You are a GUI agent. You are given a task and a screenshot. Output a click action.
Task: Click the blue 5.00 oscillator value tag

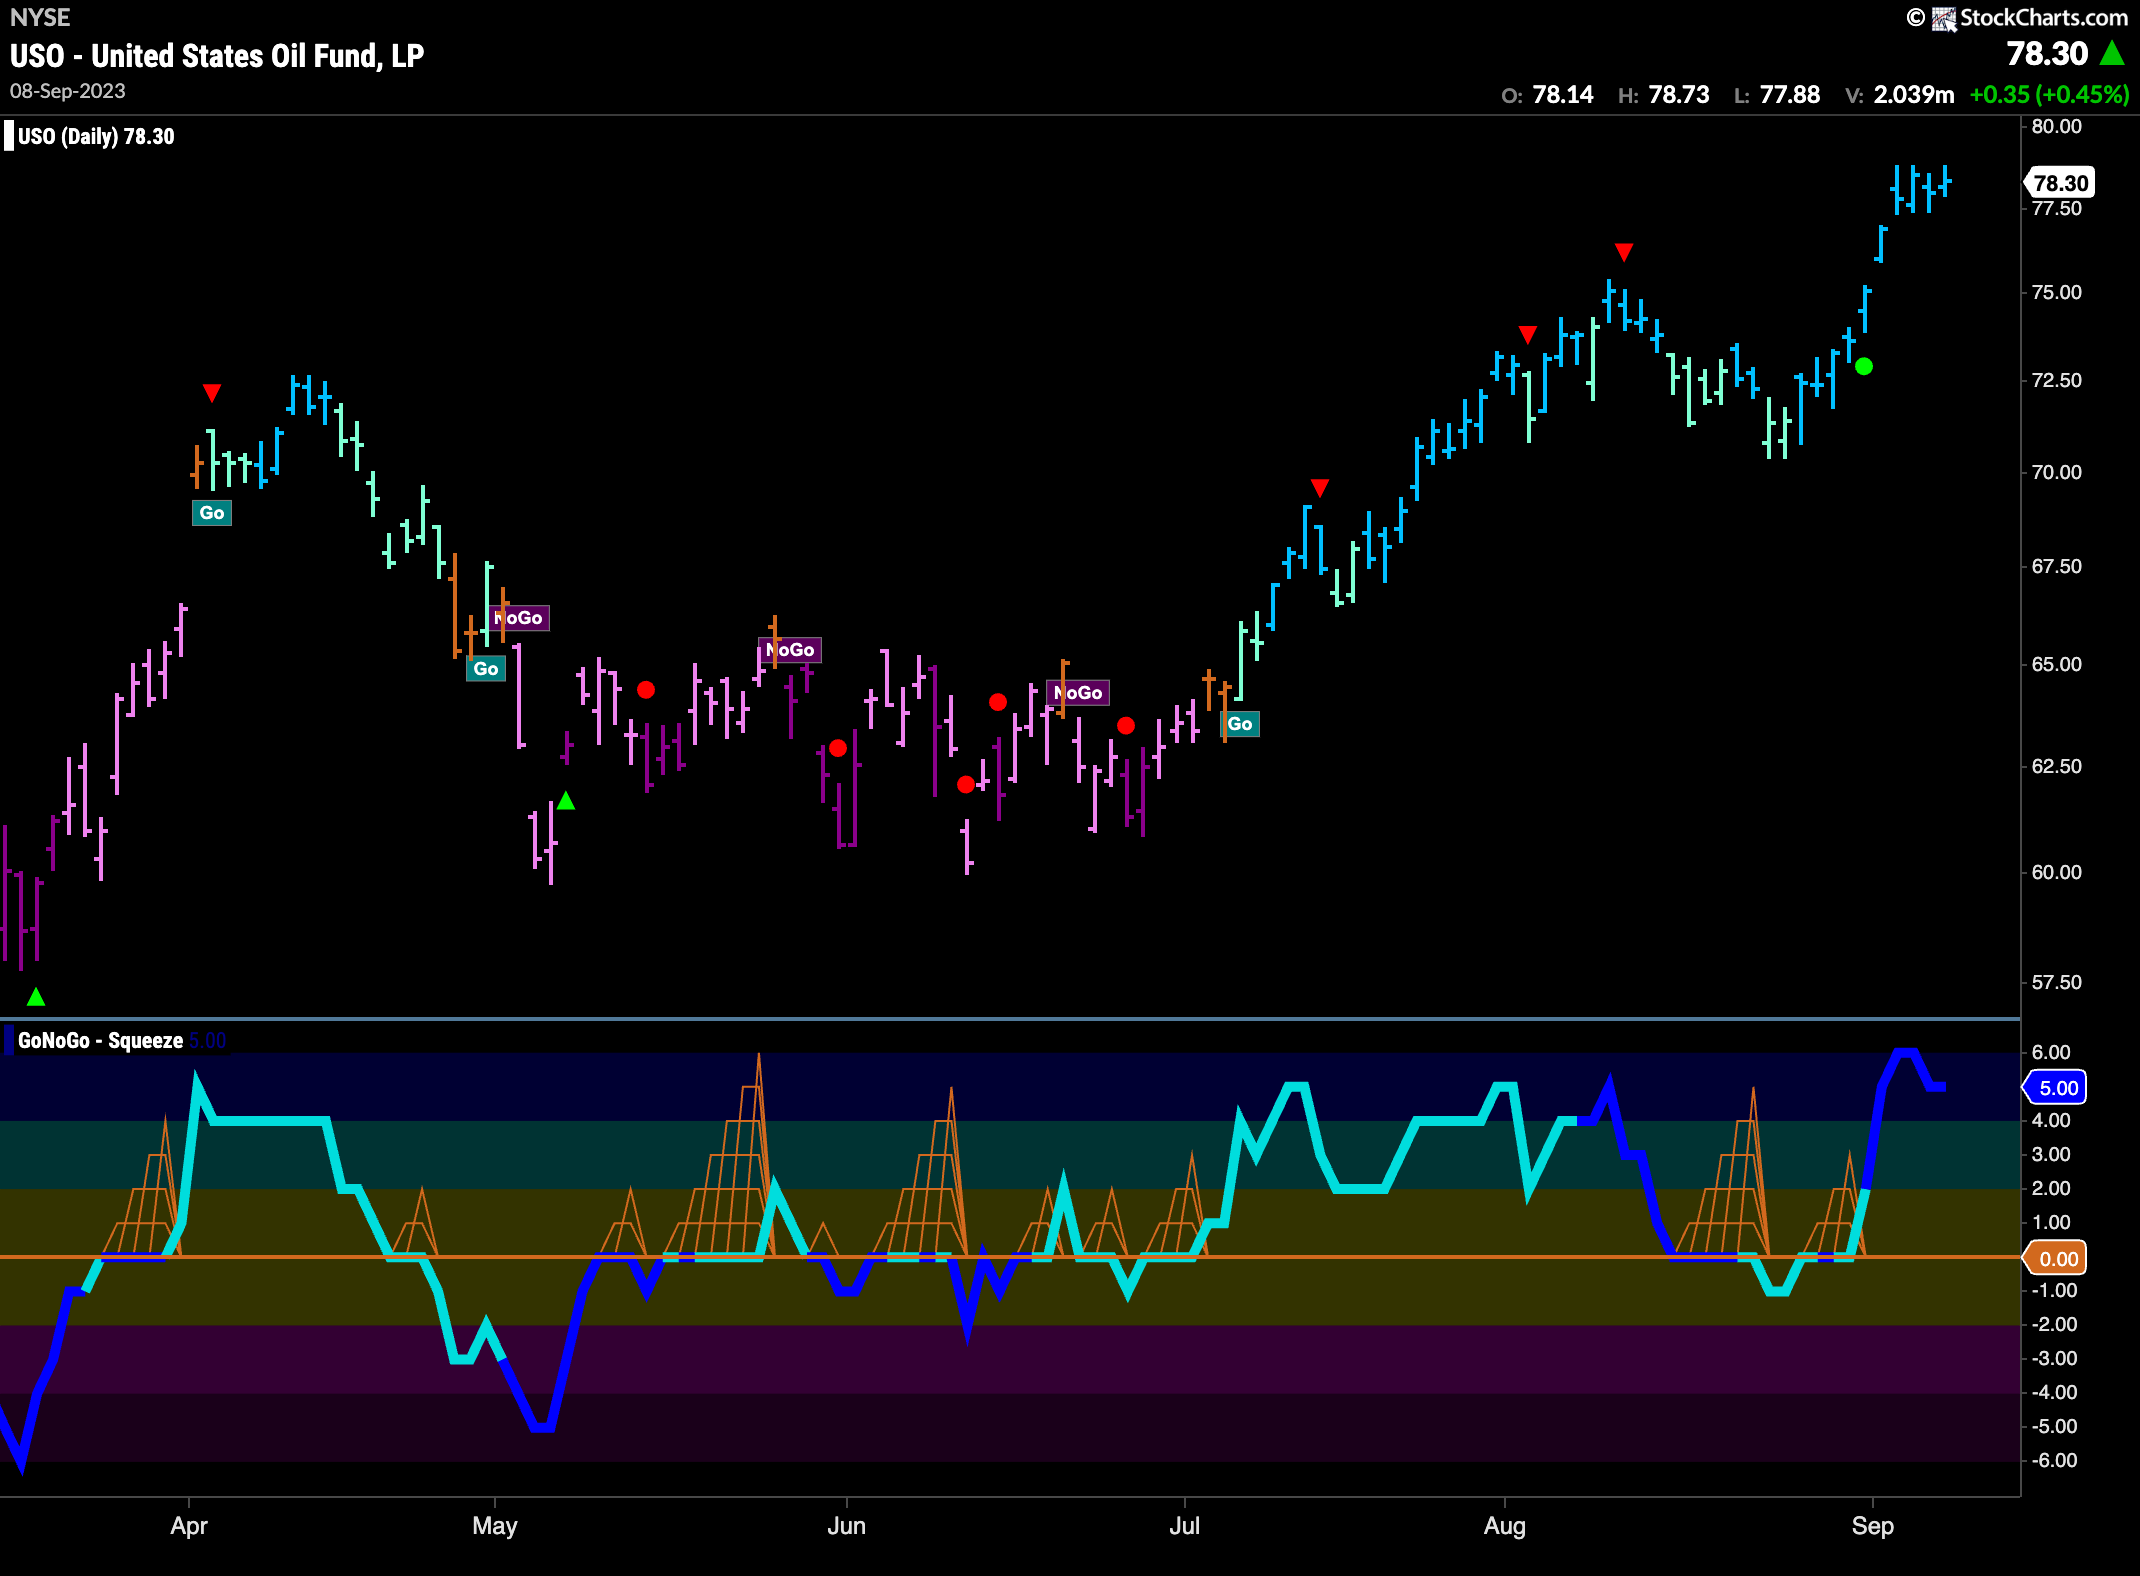point(2056,1087)
